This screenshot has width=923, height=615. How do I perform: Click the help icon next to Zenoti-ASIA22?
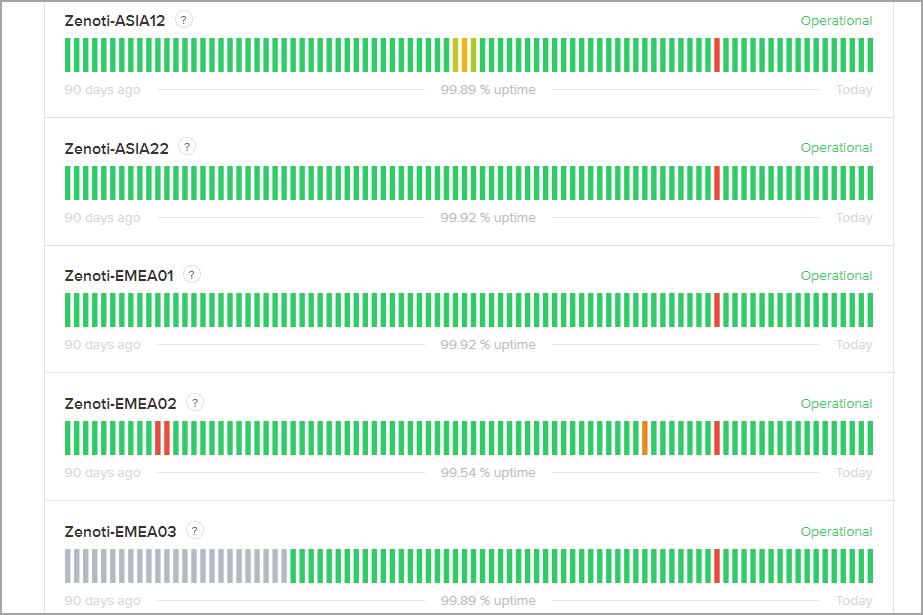(x=187, y=147)
